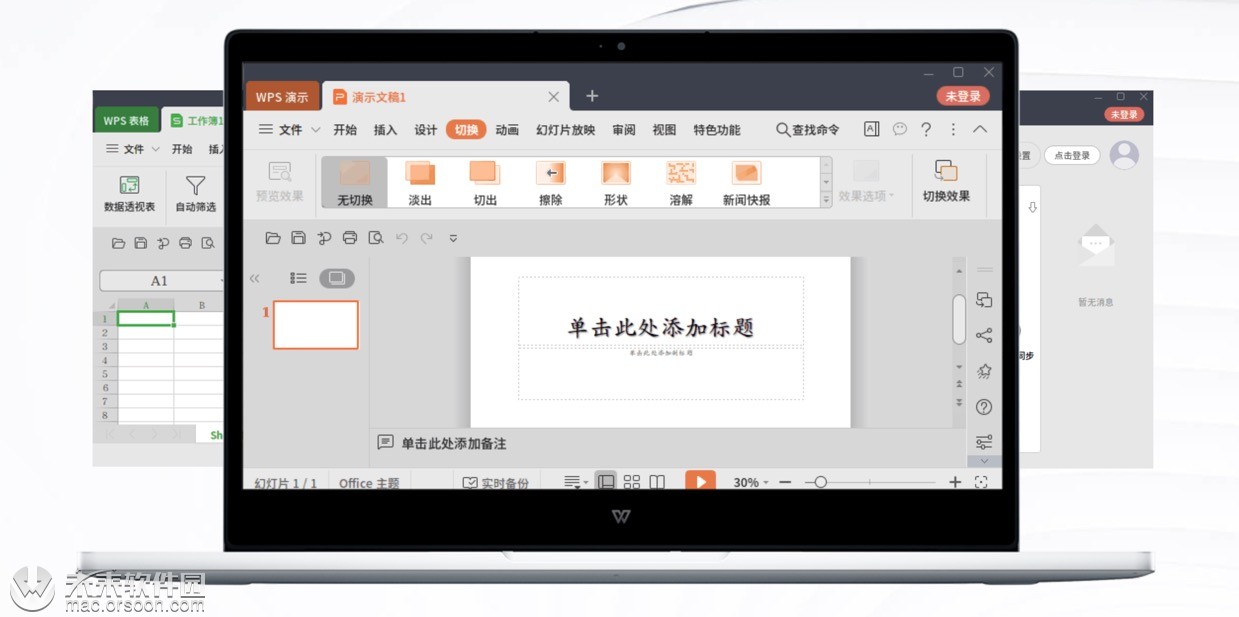This screenshot has height=617, width=1239.
Task: Close the 演示文稿1 document tab
Action: tap(554, 97)
